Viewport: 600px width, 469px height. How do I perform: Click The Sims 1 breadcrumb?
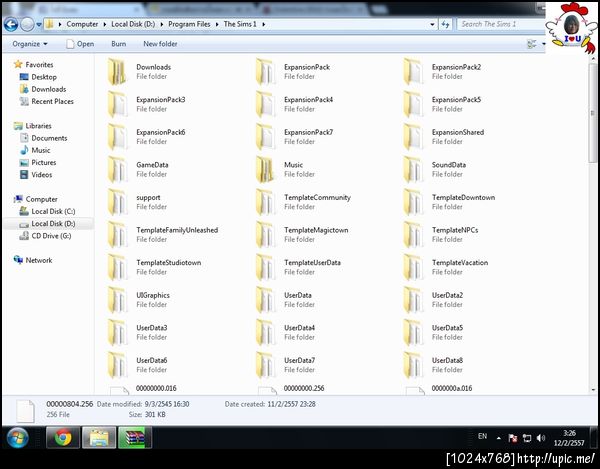(240, 24)
